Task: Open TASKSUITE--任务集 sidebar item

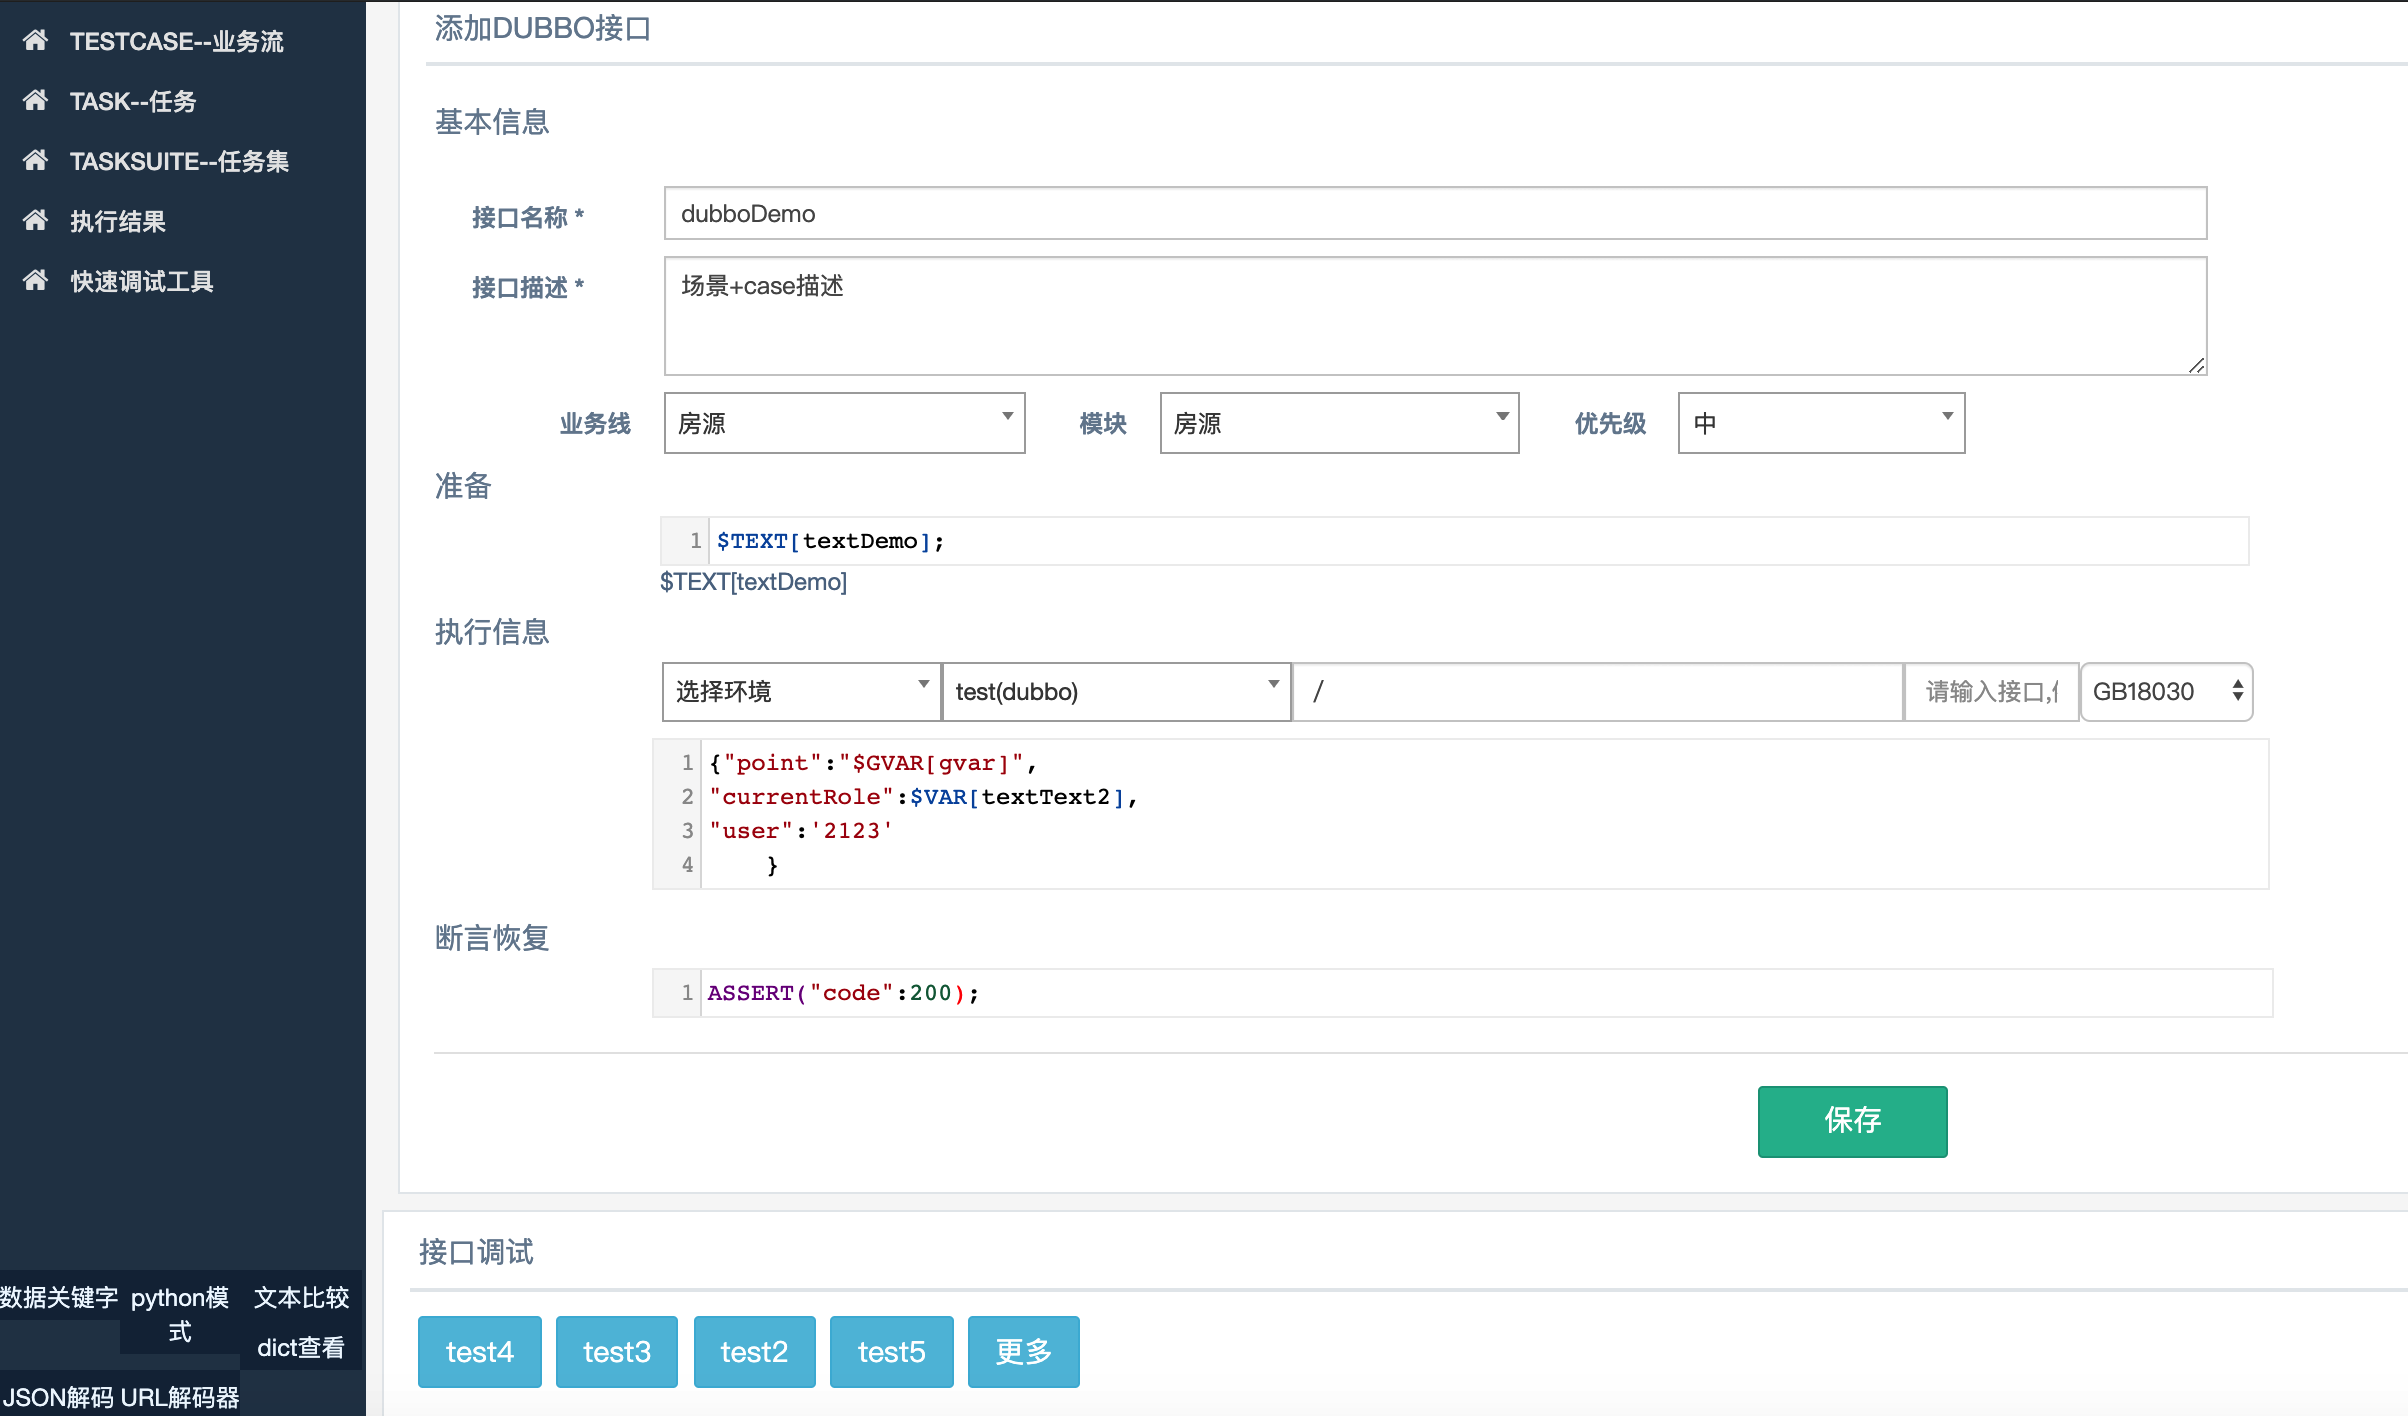Action: tap(180, 161)
